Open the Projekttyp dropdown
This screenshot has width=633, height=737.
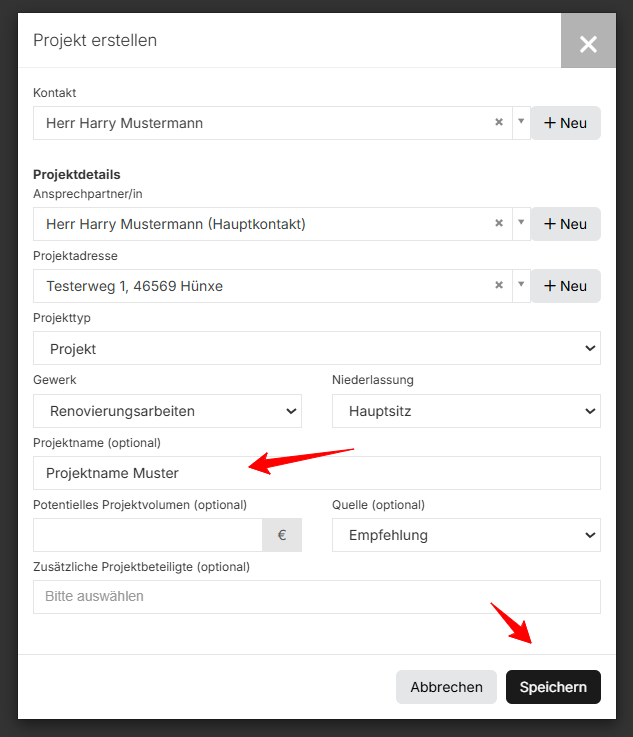(317, 348)
